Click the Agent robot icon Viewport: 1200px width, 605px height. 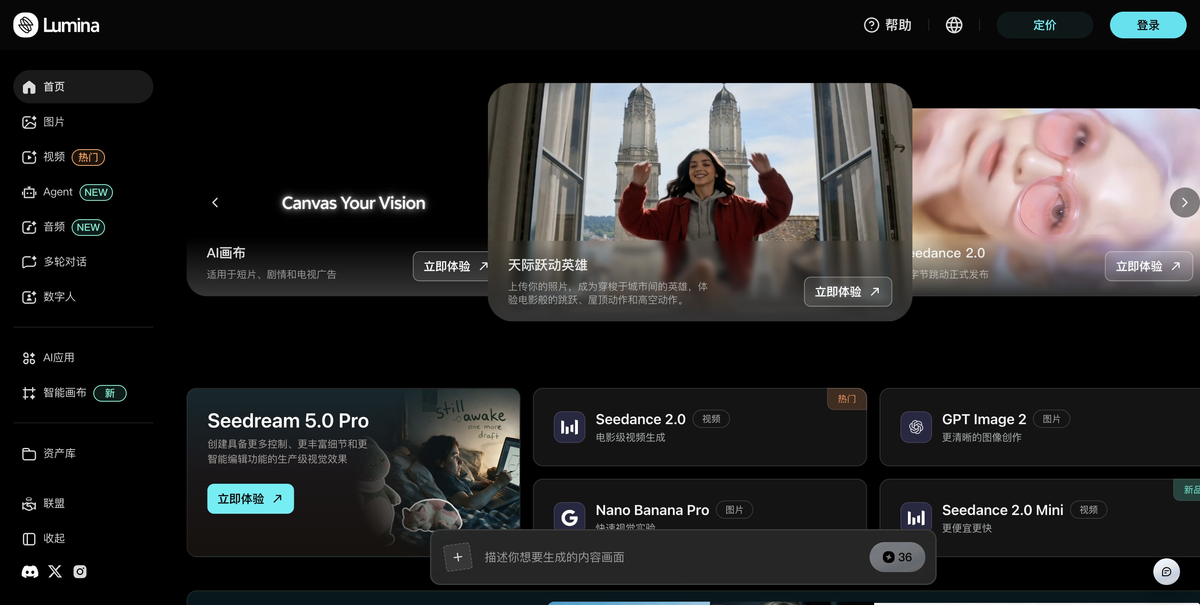tap(29, 192)
